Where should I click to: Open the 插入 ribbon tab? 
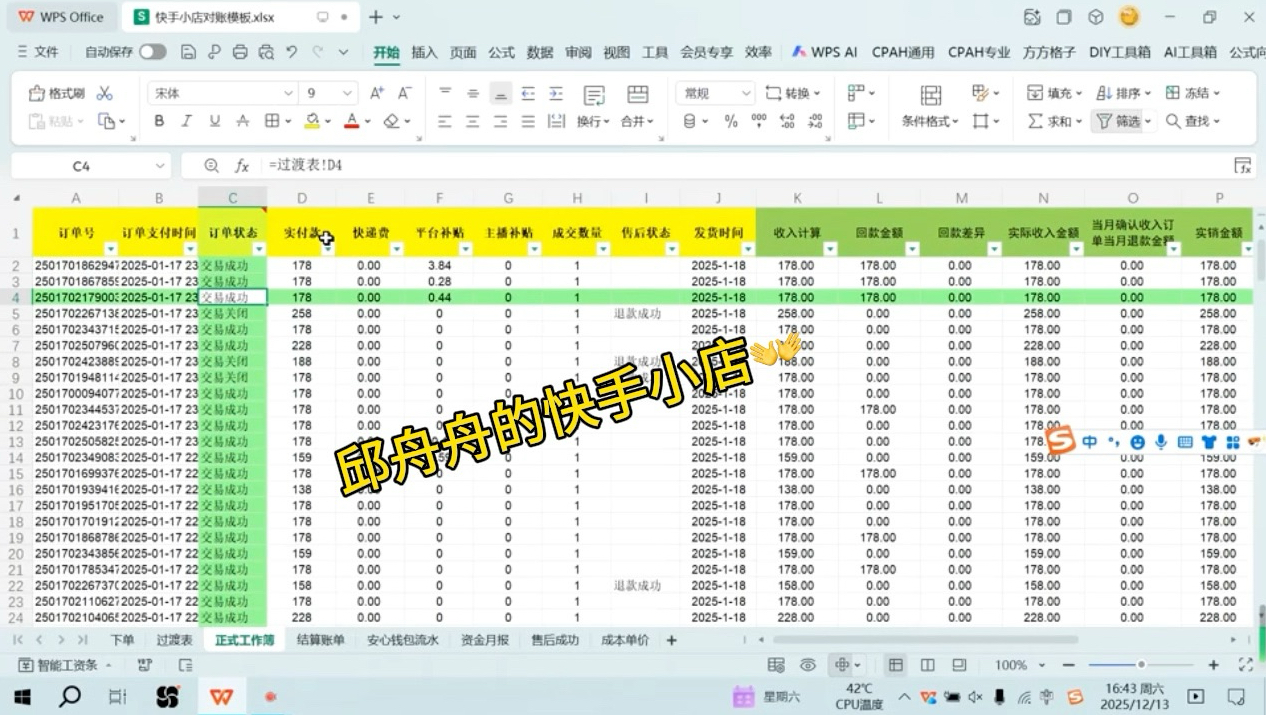pos(424,52)
